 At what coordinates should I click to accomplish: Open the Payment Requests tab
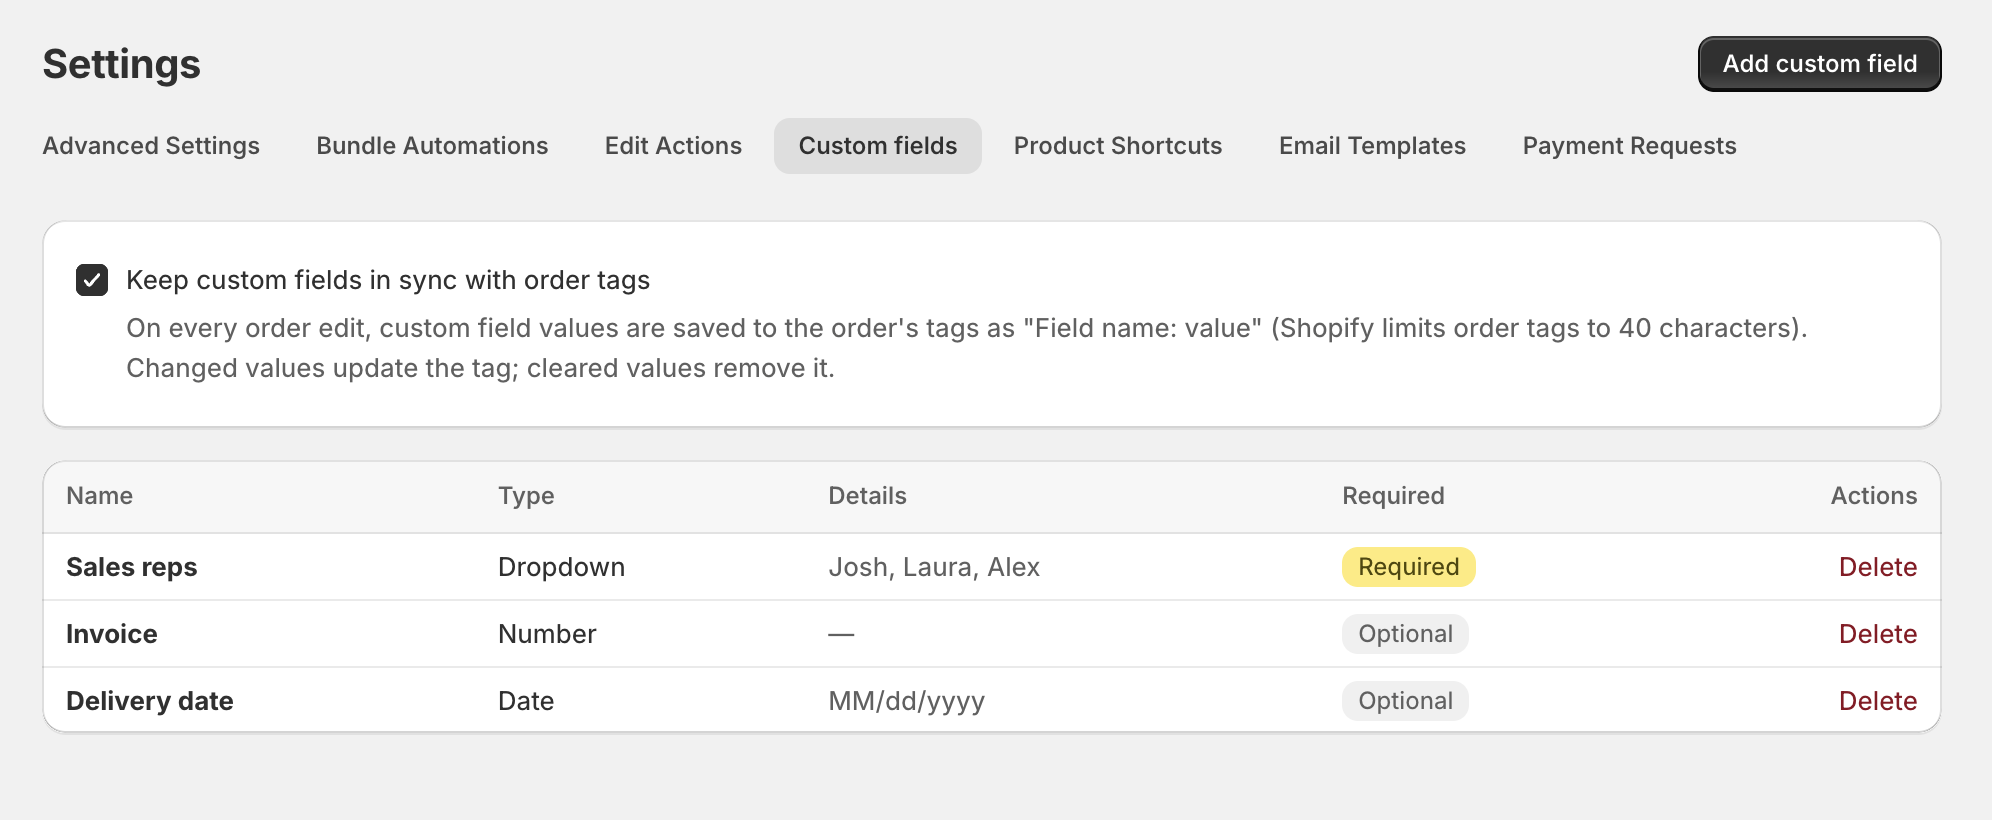[1629, 146]
